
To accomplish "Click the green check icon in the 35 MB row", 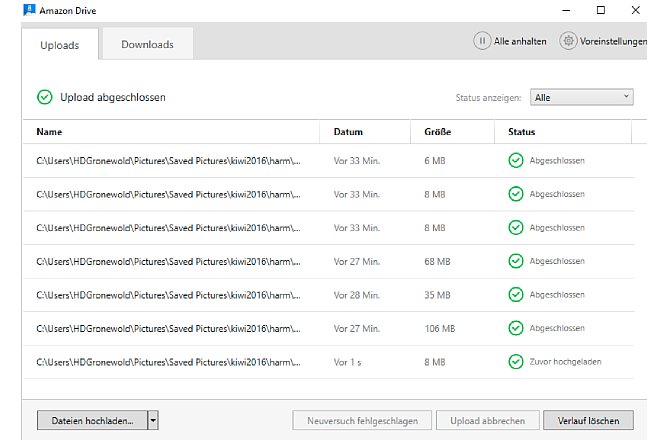I will pyautogui.click(x=516, y=295).
